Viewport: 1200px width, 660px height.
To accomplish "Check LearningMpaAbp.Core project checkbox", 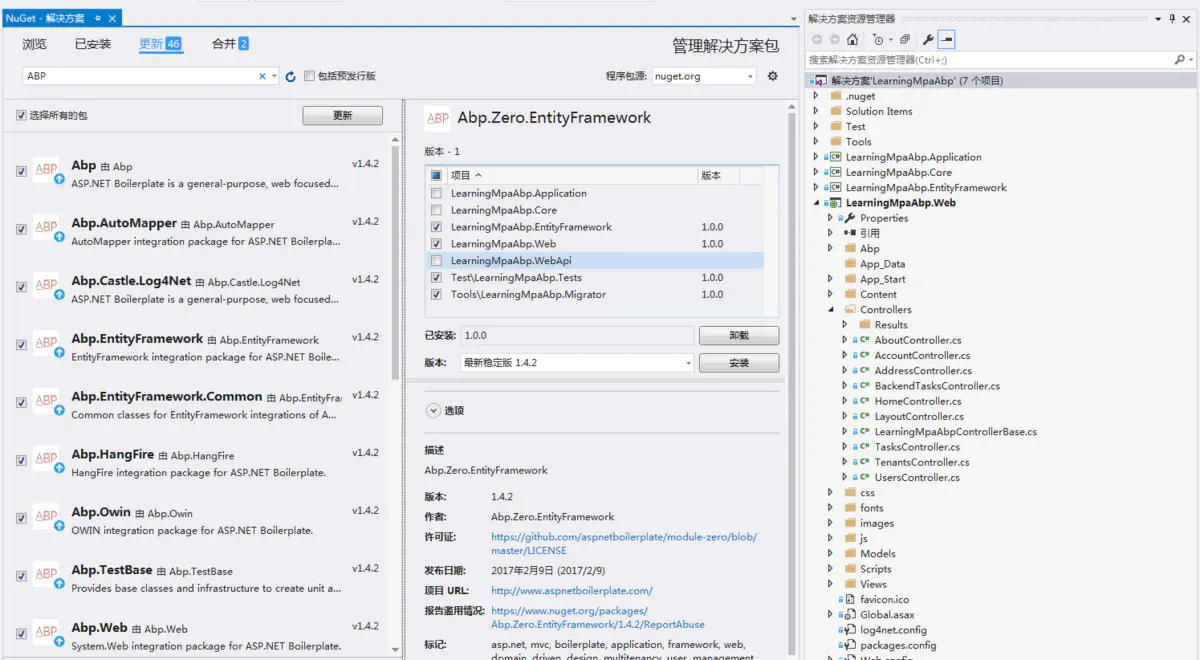I will click(x=436, y=210).
